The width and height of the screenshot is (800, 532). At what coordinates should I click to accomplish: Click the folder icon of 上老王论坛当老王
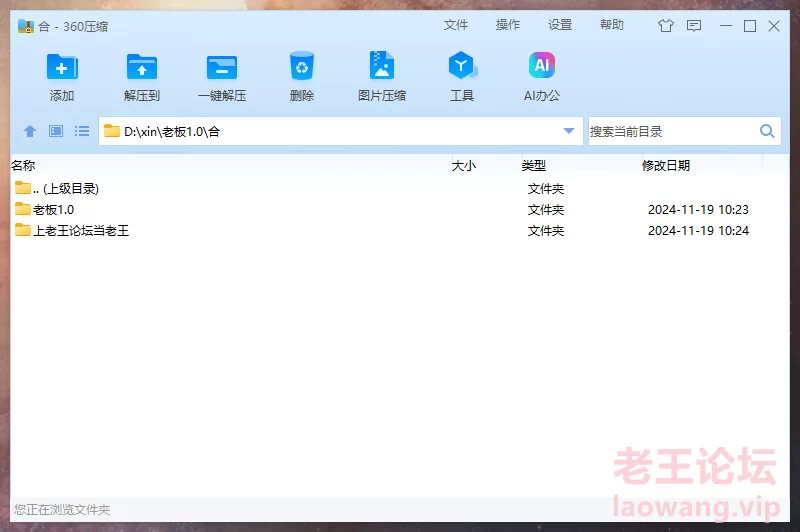(x=22, y=230)
